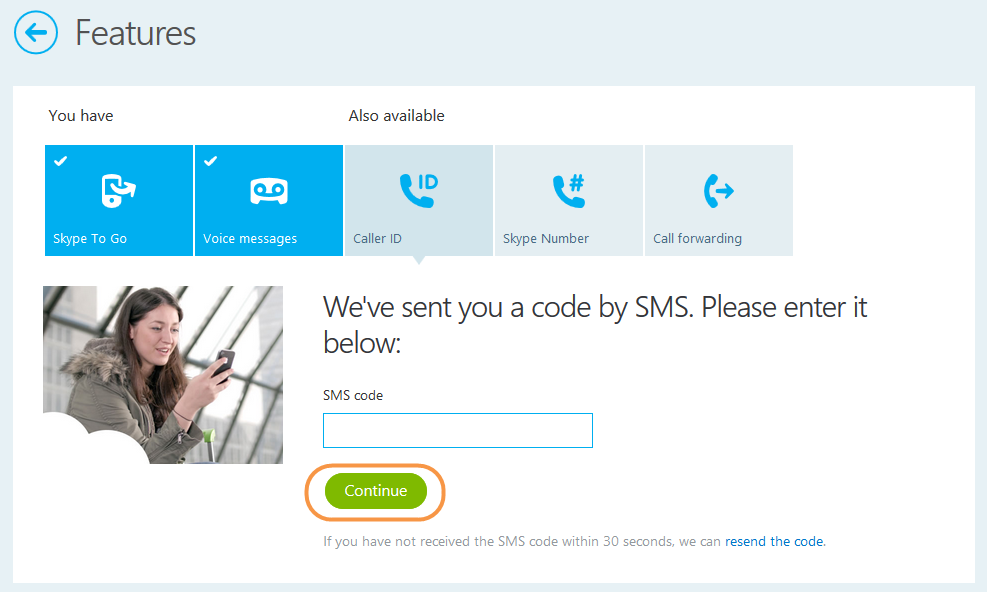Select the Skype To Go phone icon

[x=118, y=190]
